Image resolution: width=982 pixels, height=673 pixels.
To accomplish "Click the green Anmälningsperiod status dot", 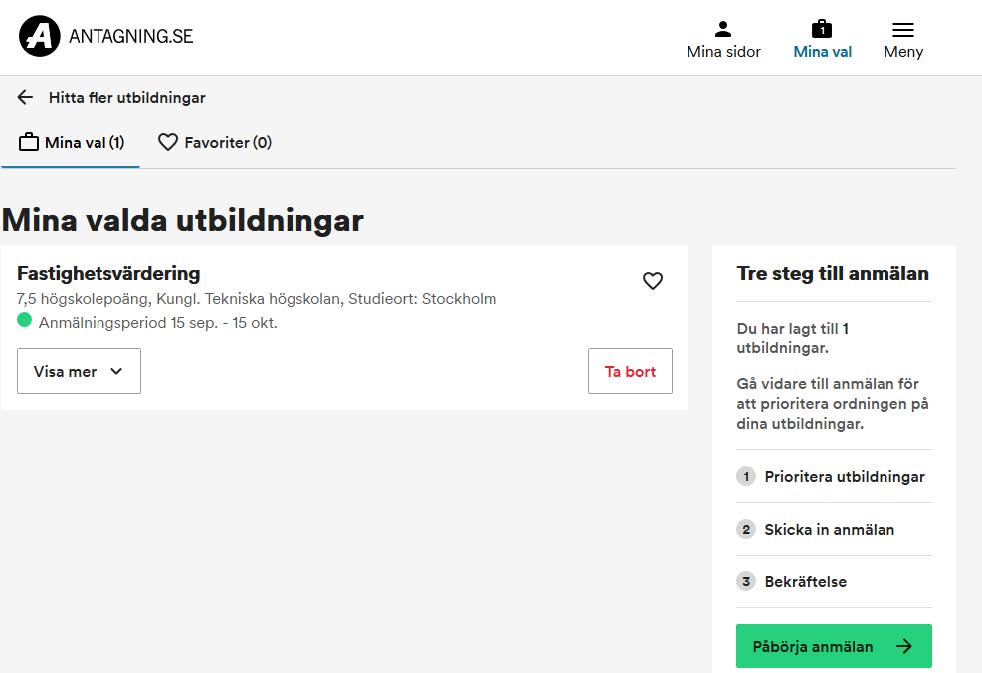I will pos(25,321).
